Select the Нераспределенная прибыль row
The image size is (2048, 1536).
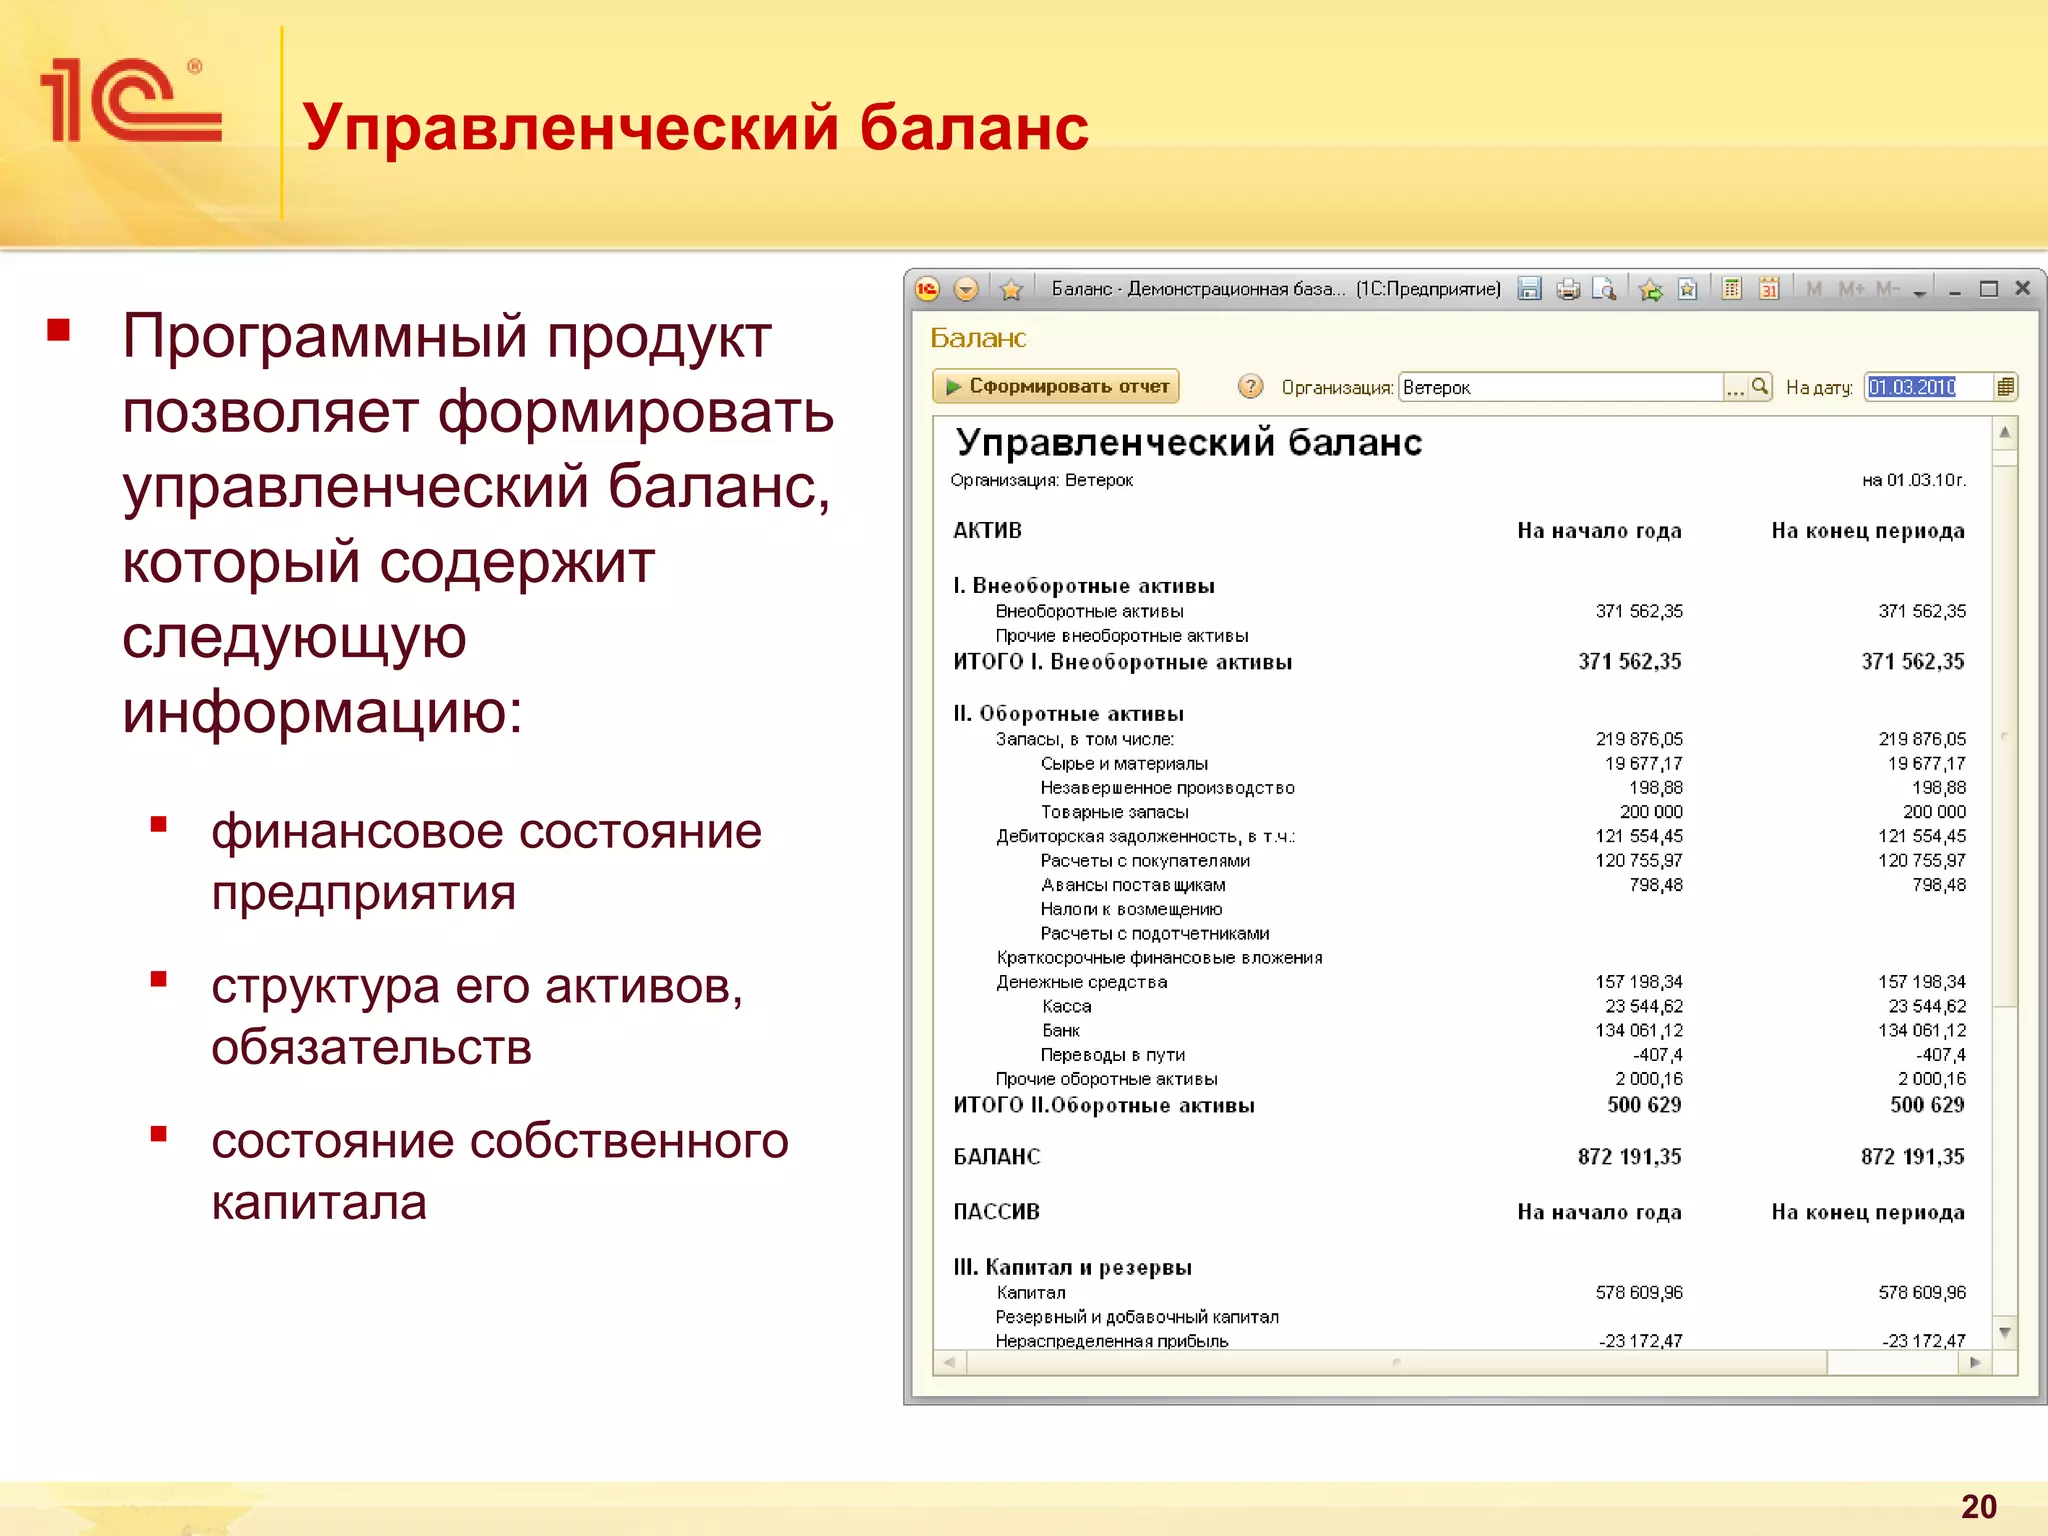1460,1341
